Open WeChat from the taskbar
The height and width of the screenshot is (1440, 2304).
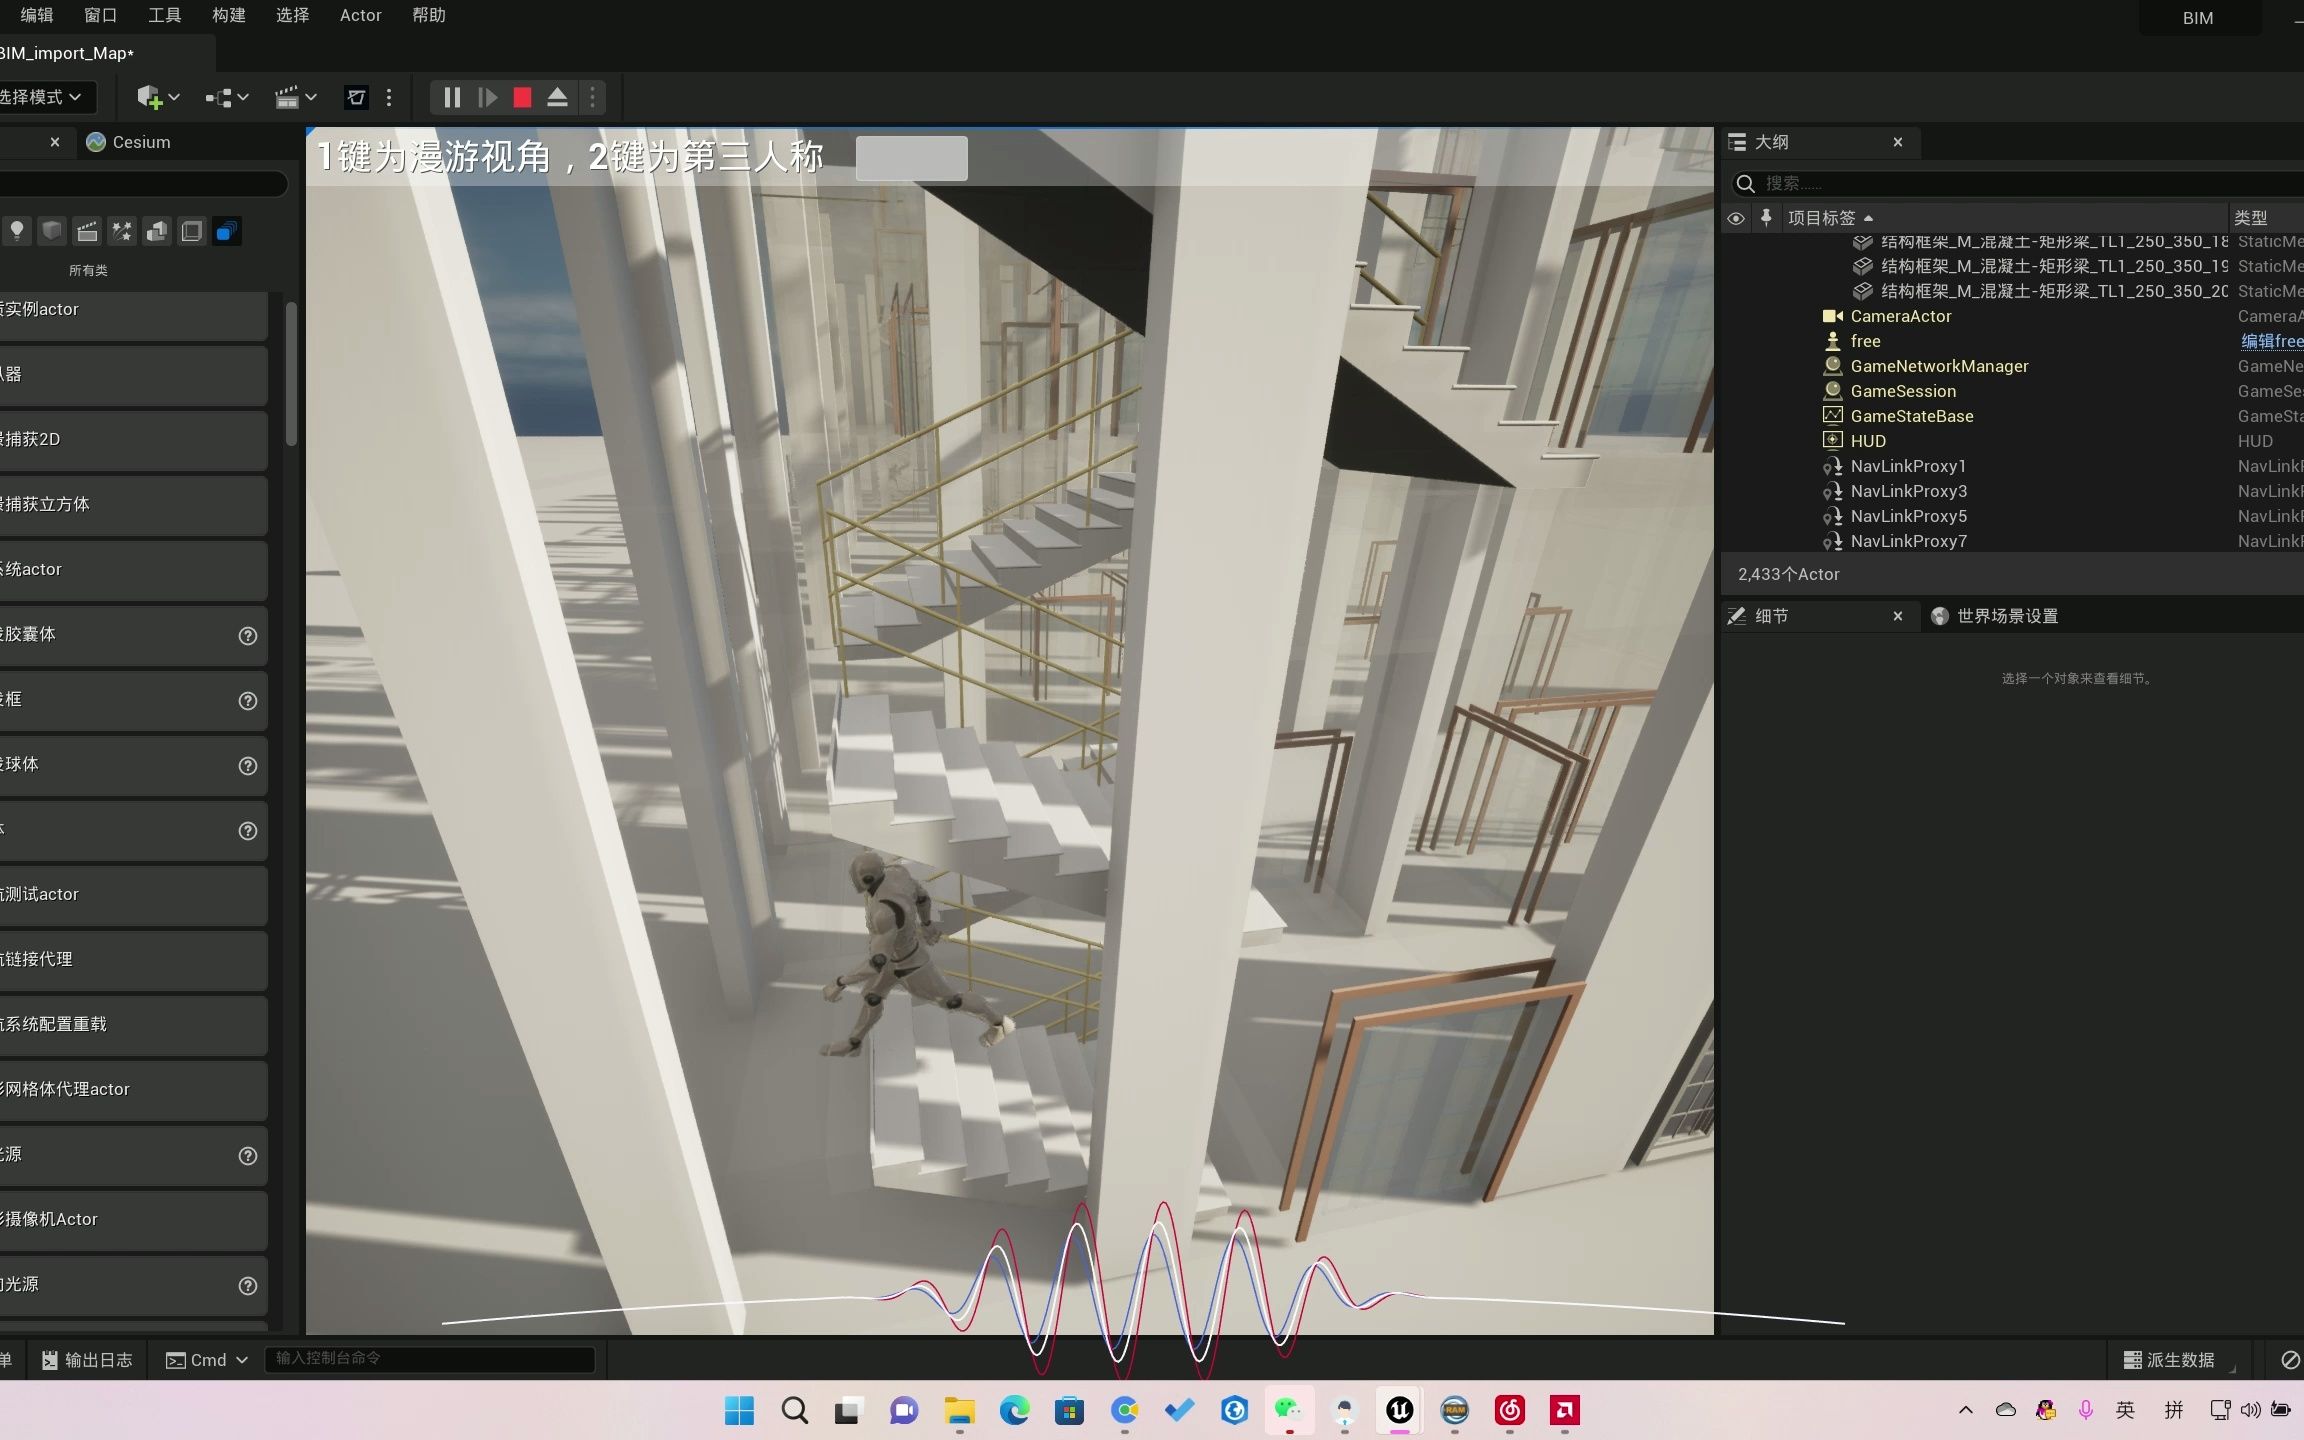pos(1289,1411)
